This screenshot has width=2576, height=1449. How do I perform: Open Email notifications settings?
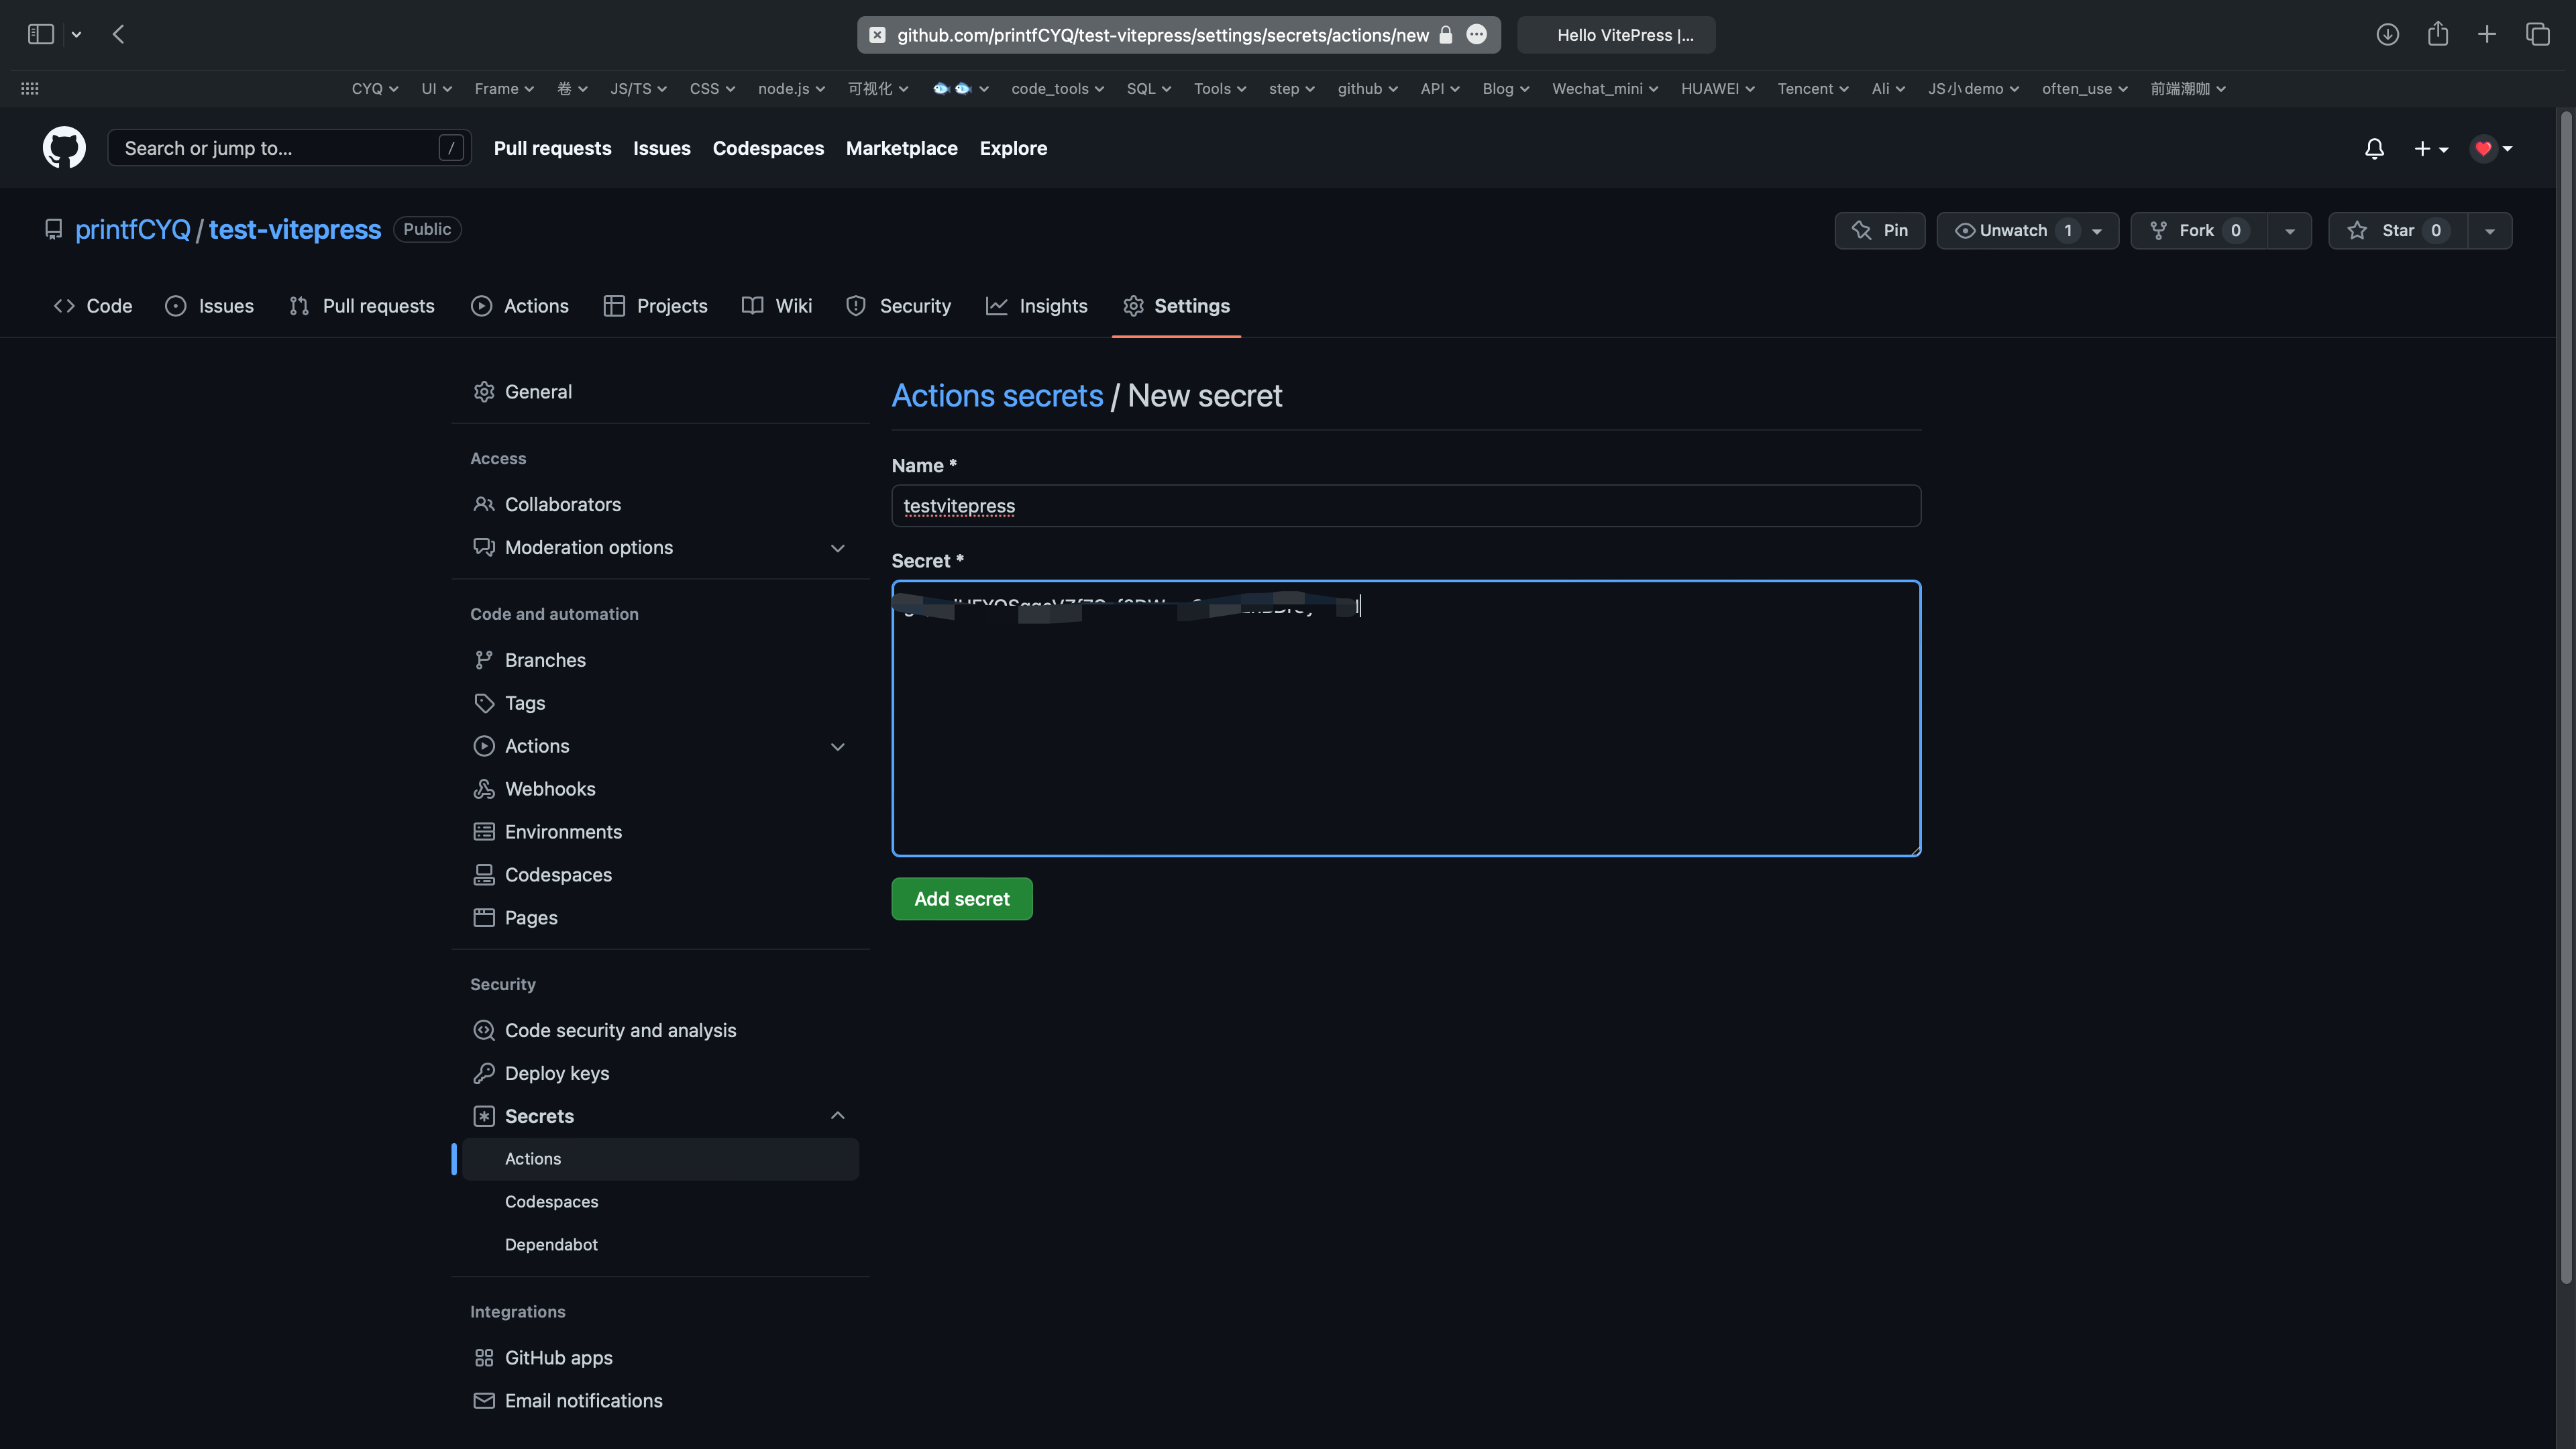pyautogui.click(x=660, y=1401)
